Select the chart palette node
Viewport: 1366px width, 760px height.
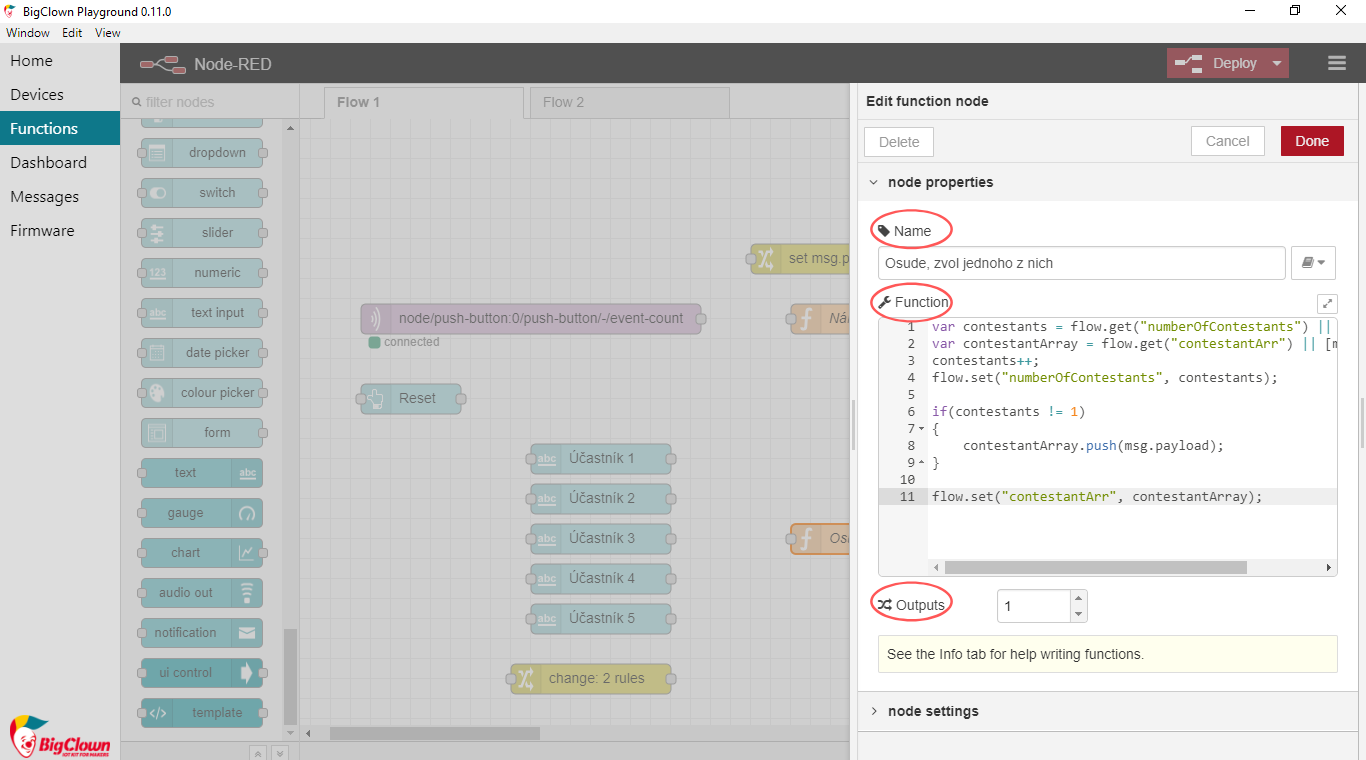[202, 553]
